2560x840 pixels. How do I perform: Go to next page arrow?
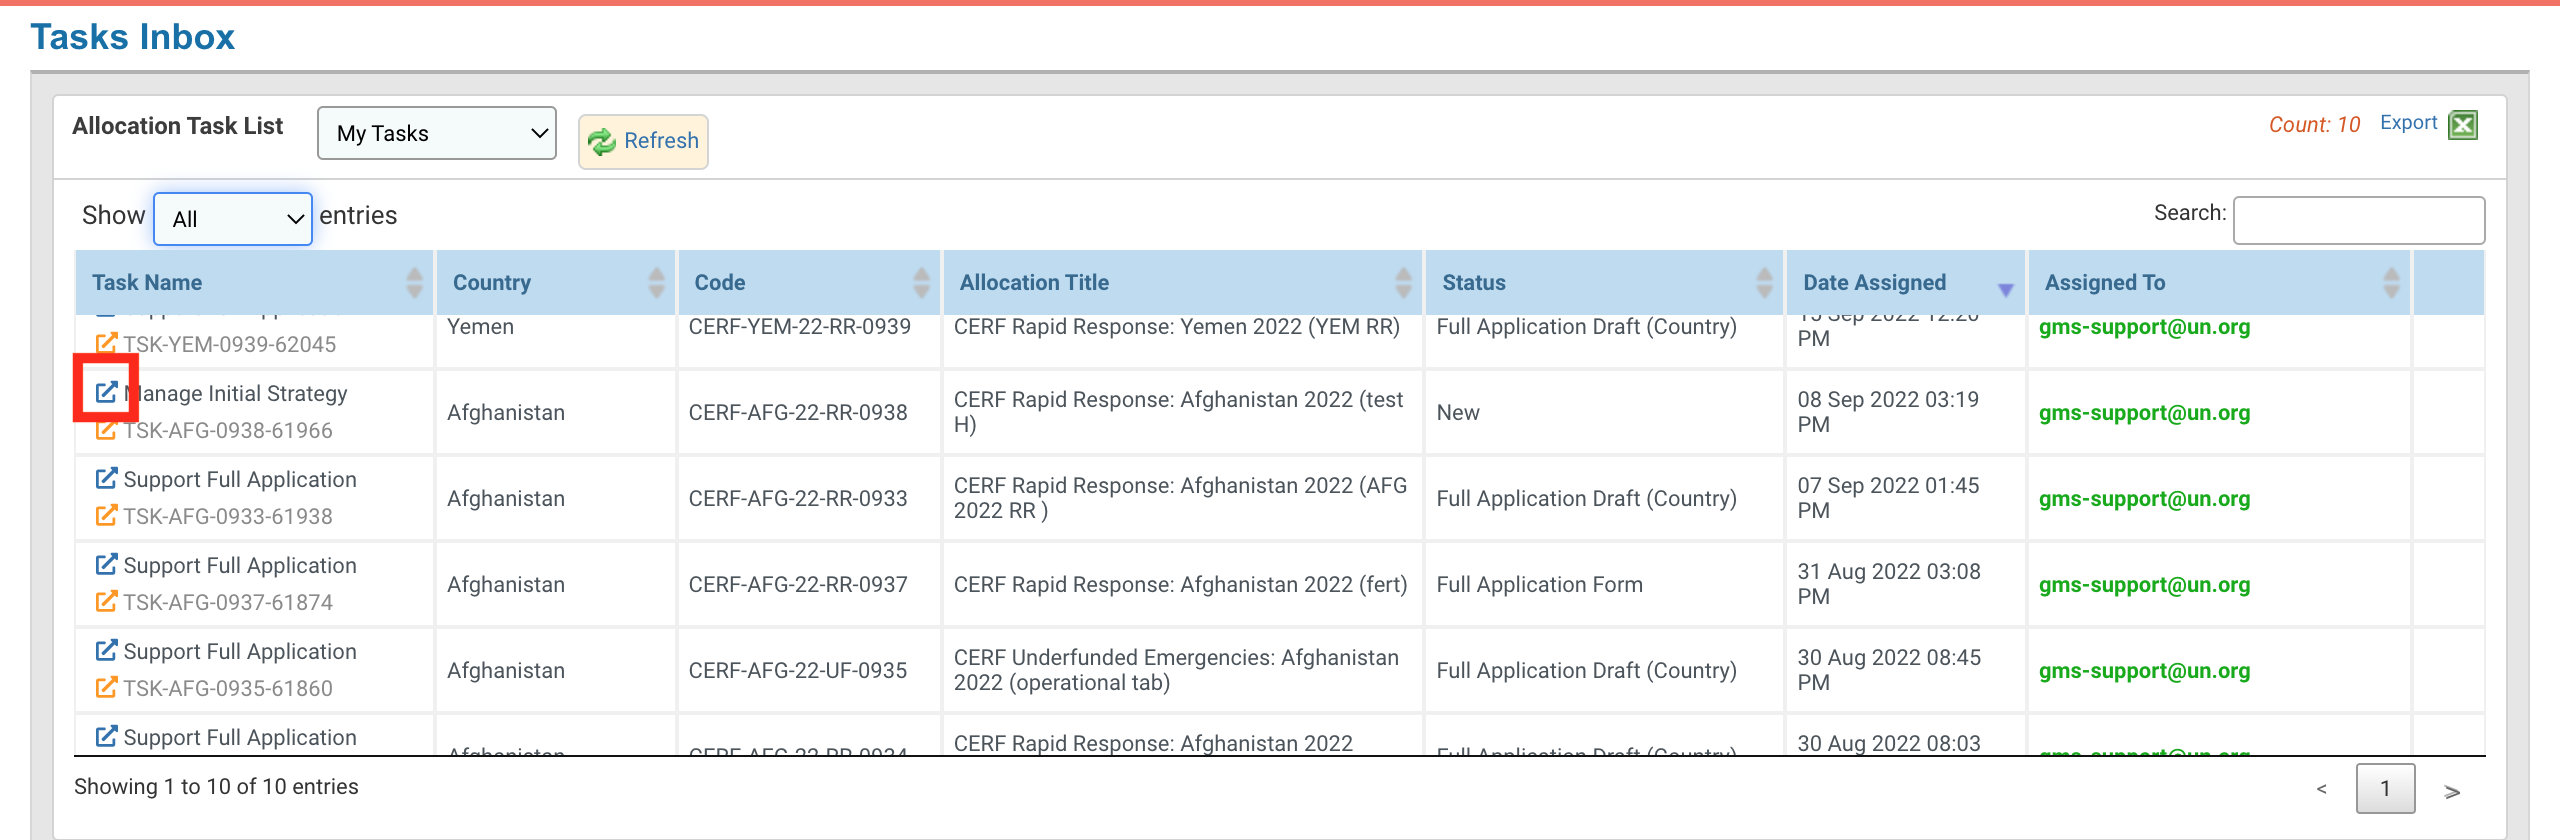coord(2452,792)
